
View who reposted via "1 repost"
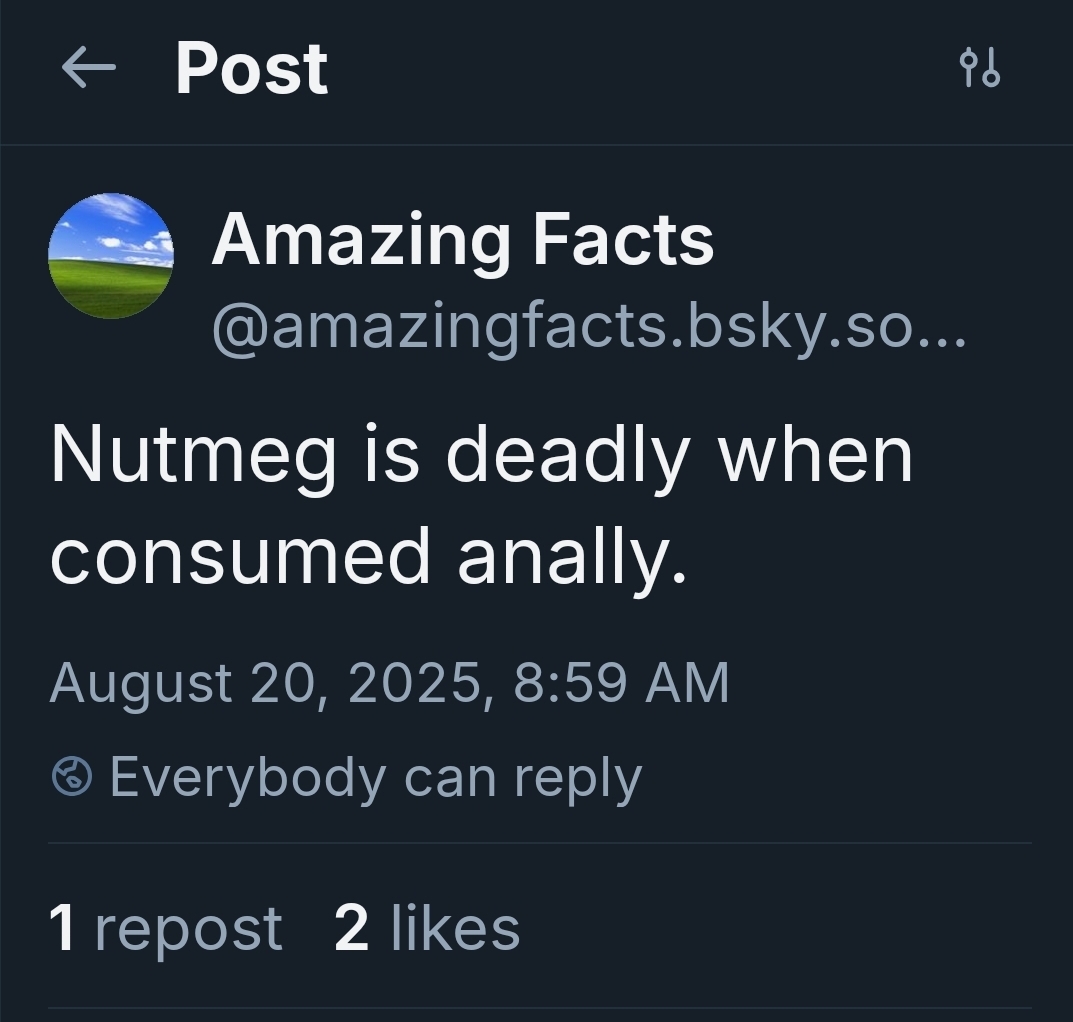(x=165, y=927)
